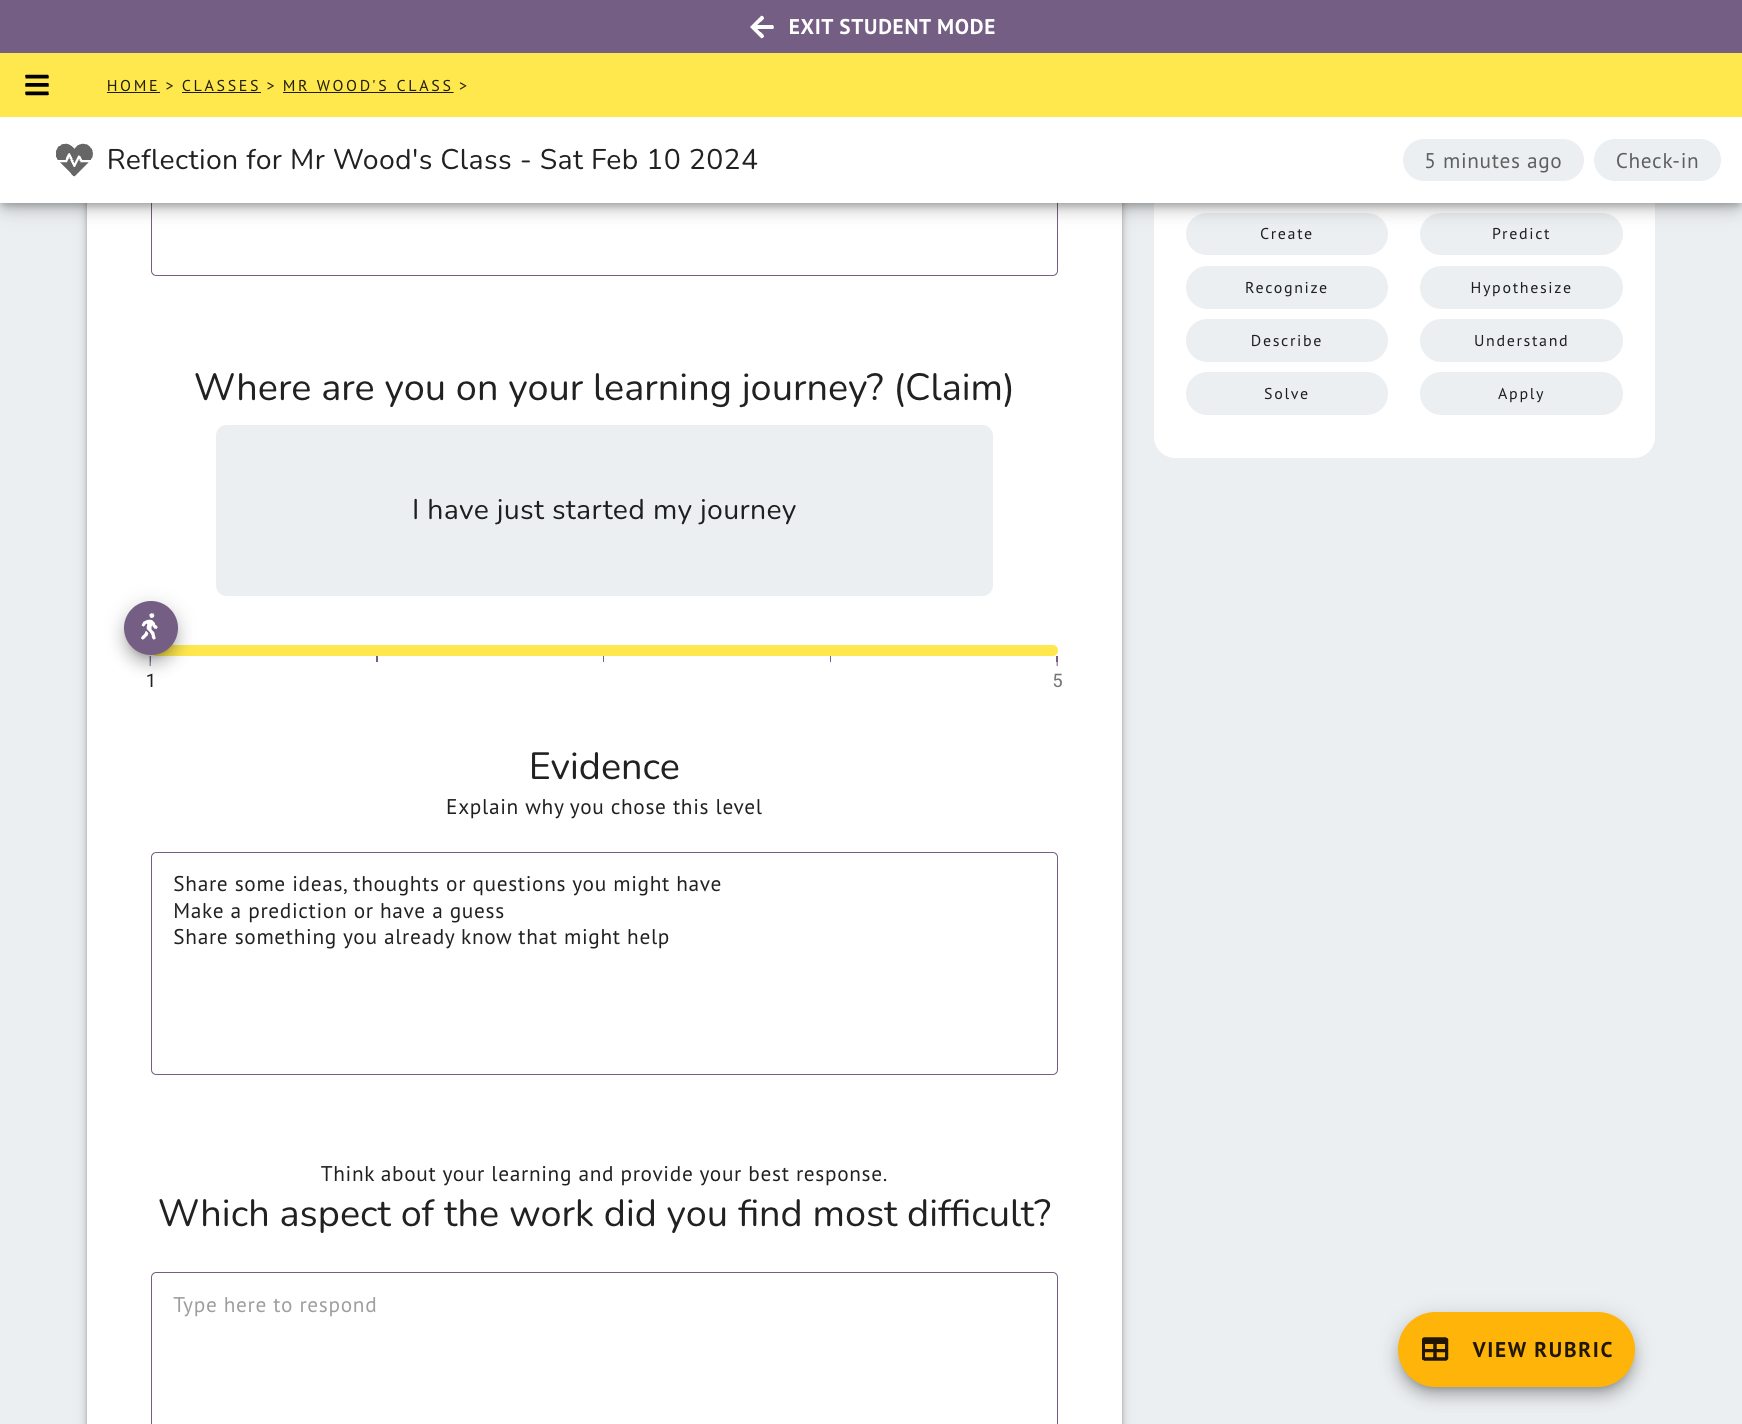
Task: Click the rubric table icon
Action: pyautogui.click(x=1435, y=1350)
